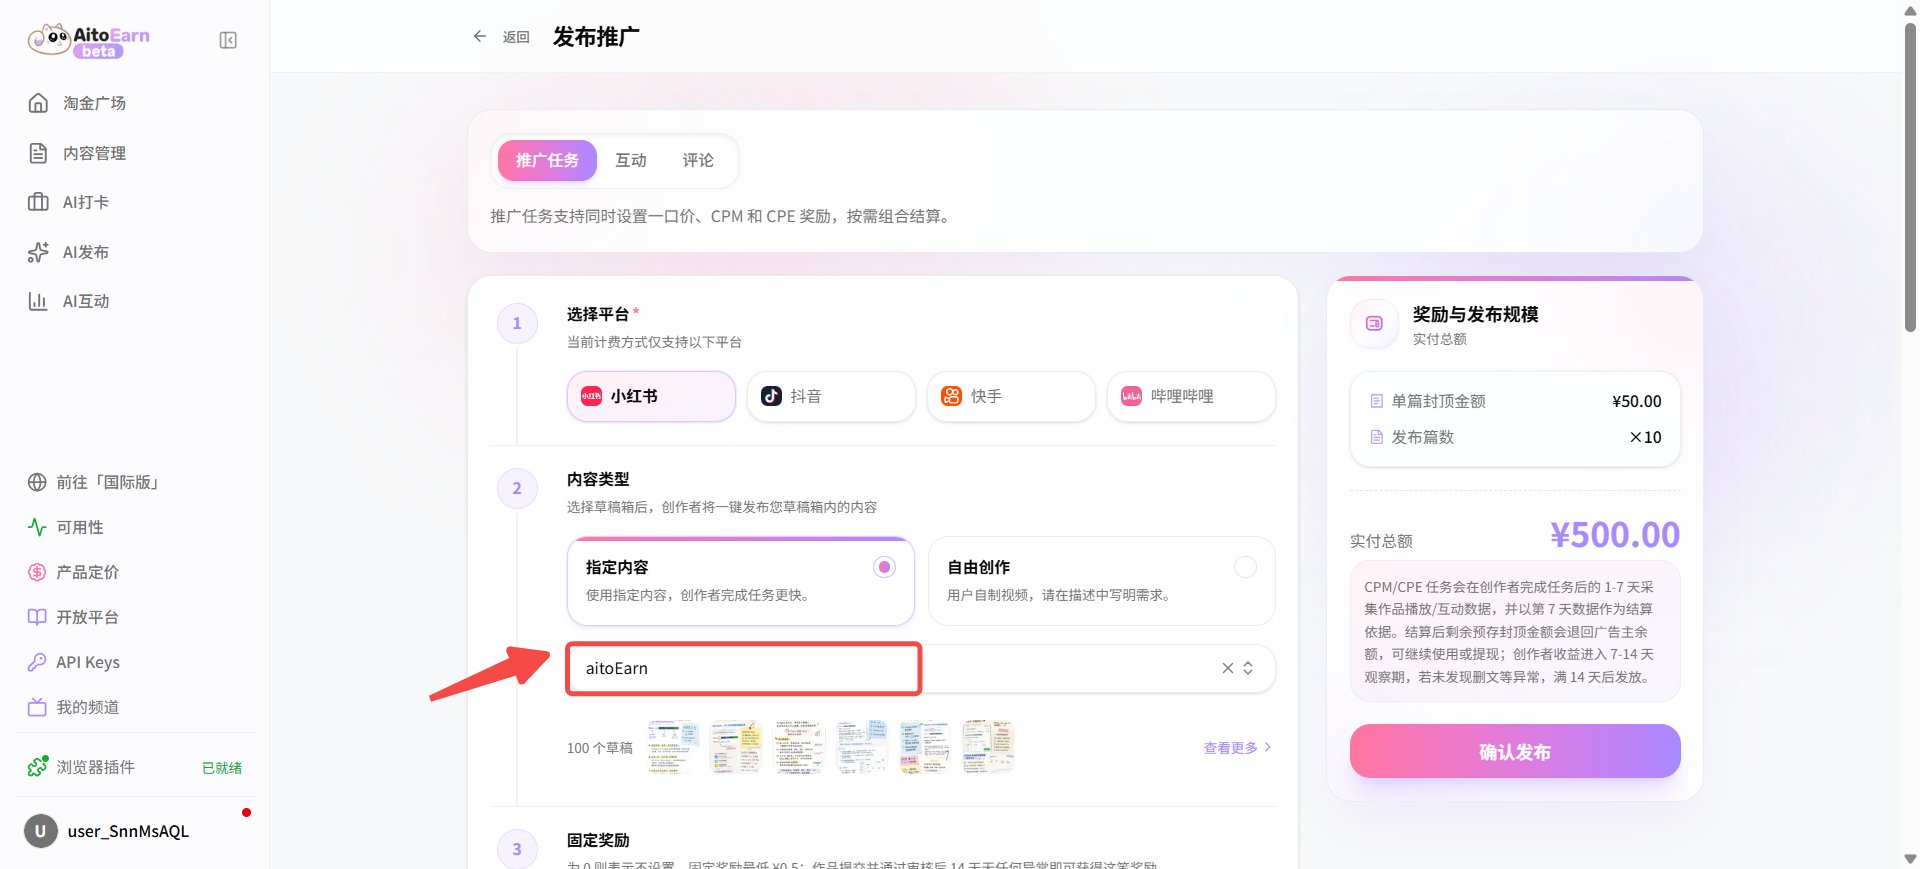Screen dimensions: 1920x869
Task: Select the 哔哩哔哩 platform
Action: [1191, 396]
